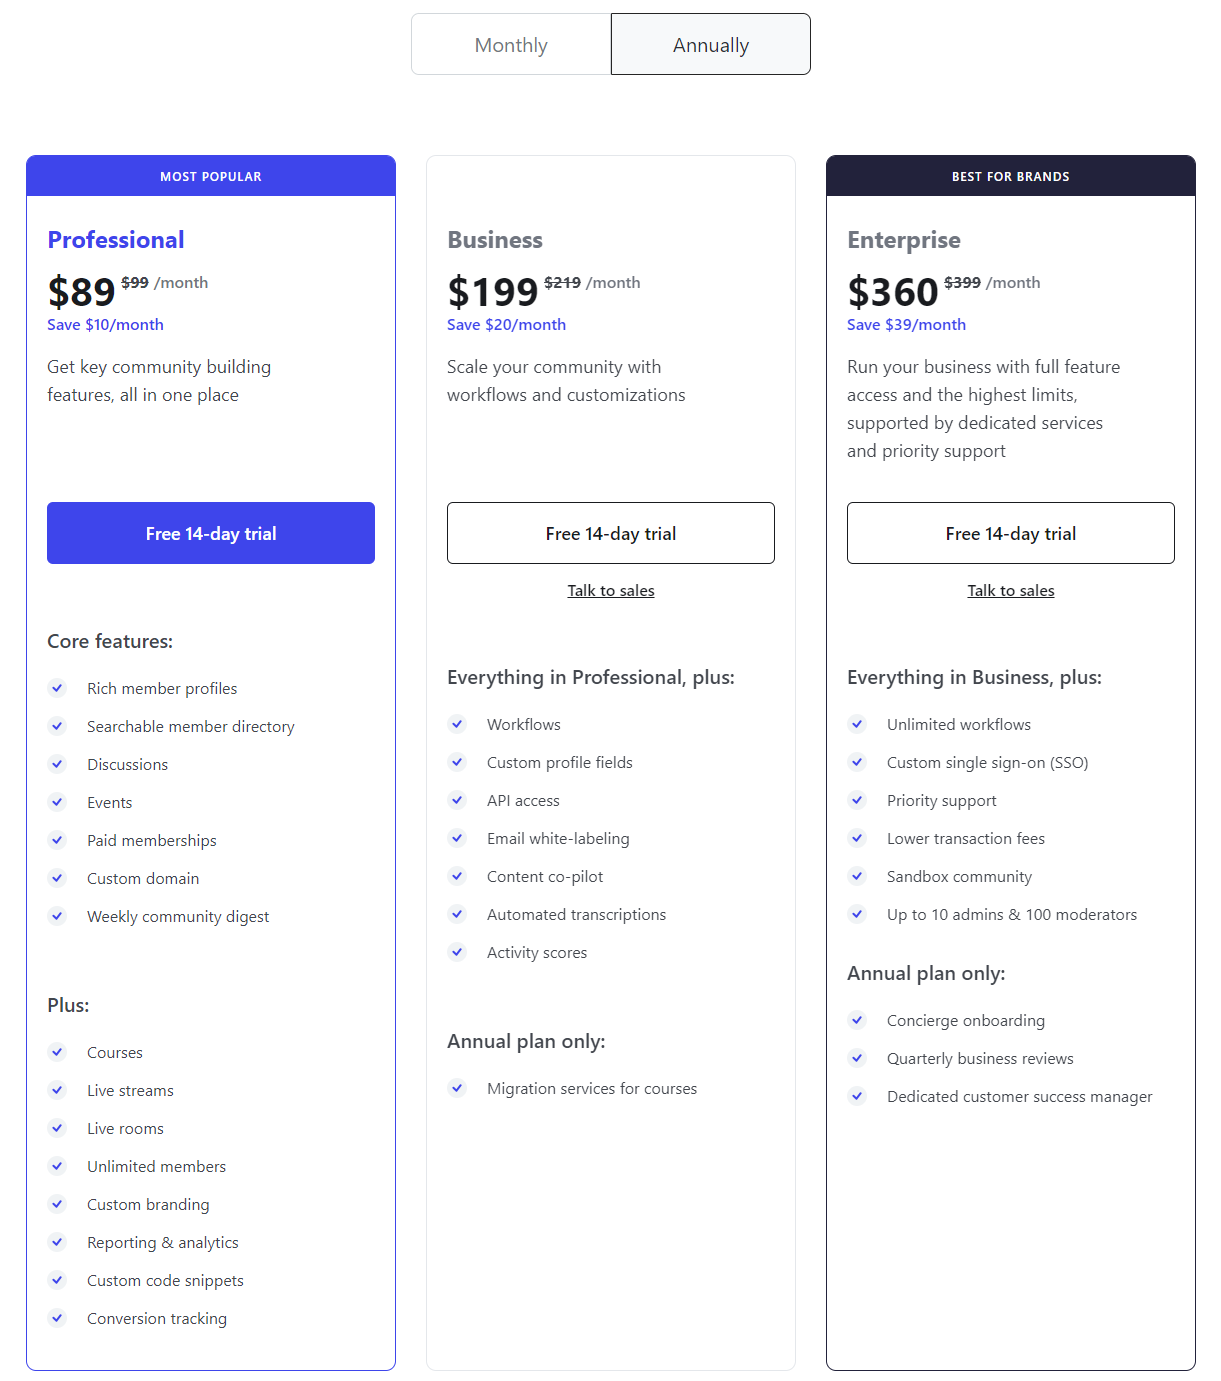Image resolution: width=1221 pixels, height=1381 pixels.
Task: Select Annually billing option
Action: [x=710, y=45]
